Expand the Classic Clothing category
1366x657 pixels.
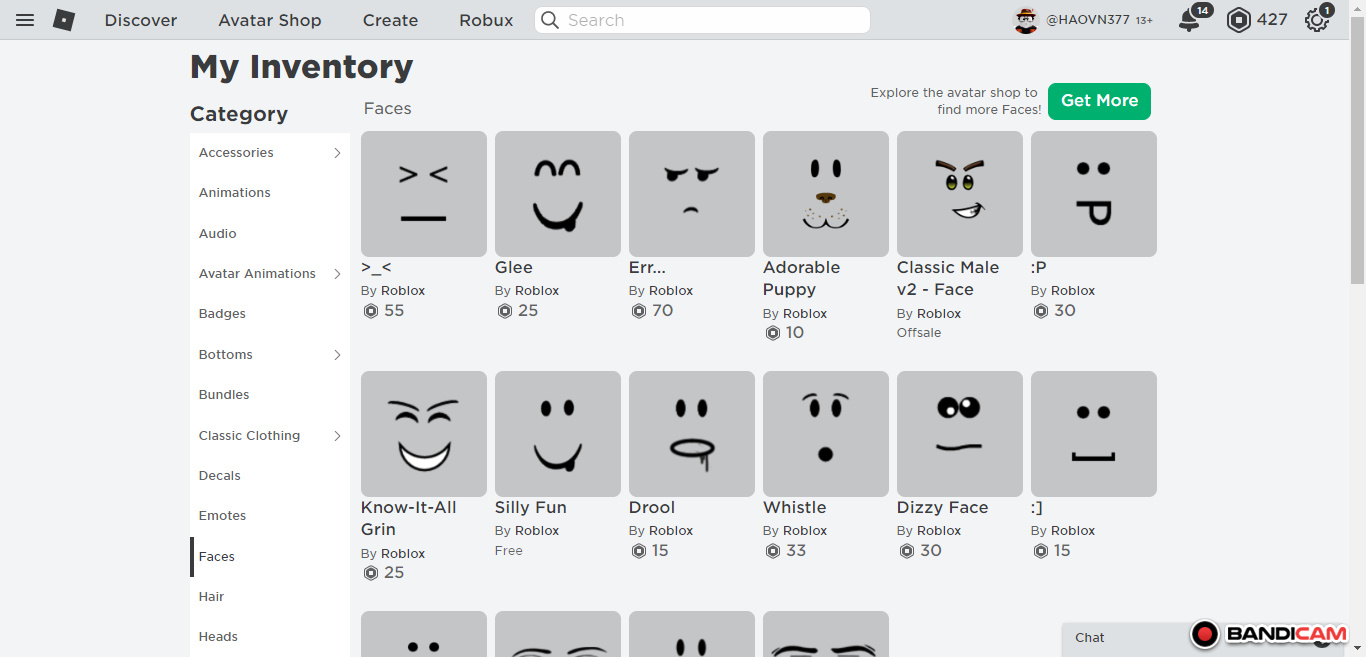(337, 436)
